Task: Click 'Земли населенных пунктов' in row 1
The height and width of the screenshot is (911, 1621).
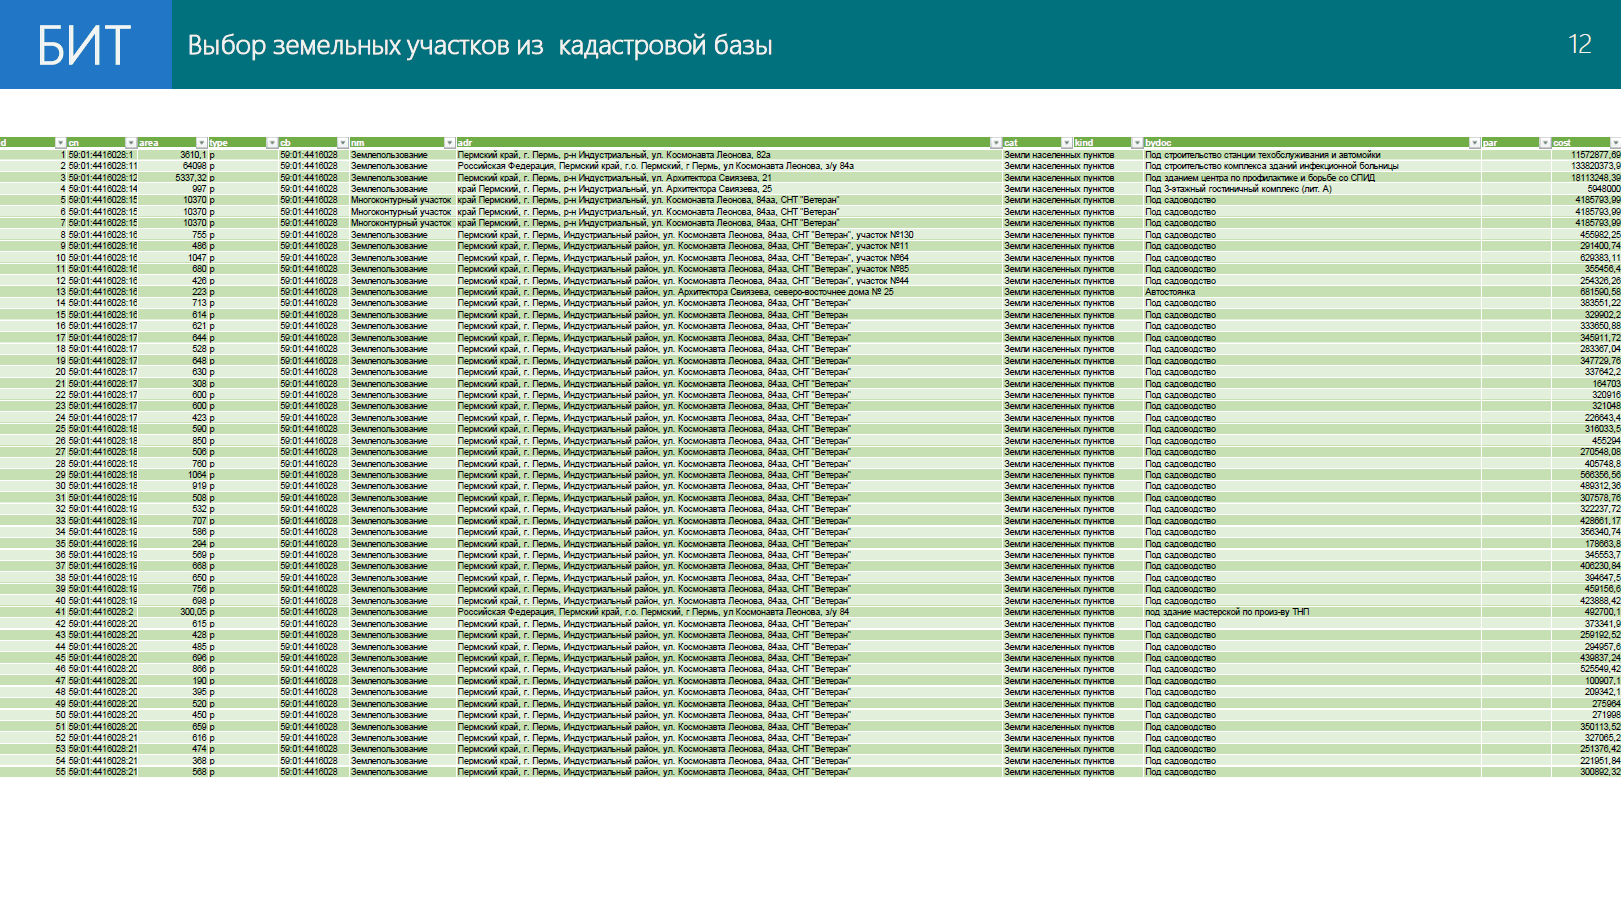Action: [1059, 155]
